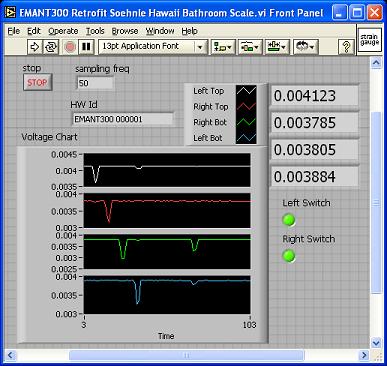Click the 0.003805 value indicator
Image resolution: width=387 pixels, height=366 pixels.
tap(314, 149)
